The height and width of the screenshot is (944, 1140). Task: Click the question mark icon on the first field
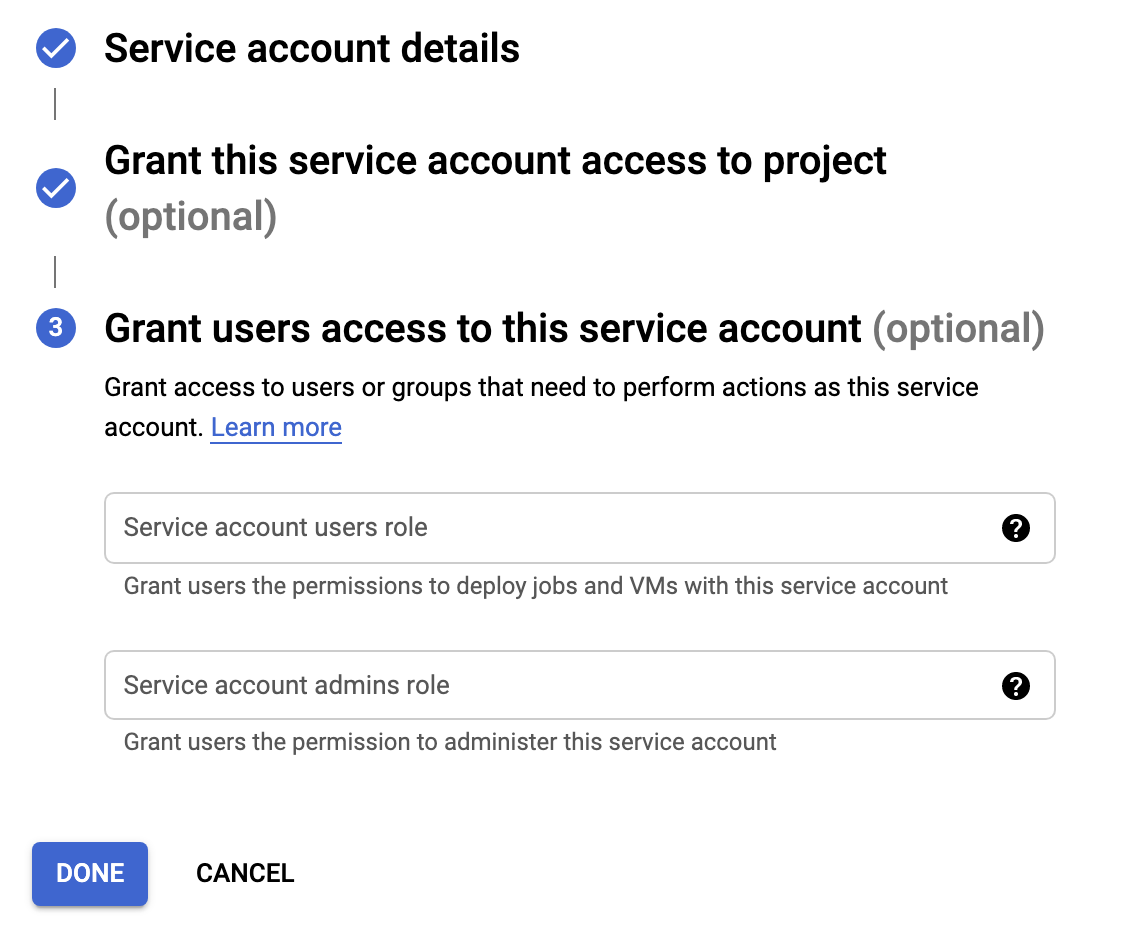(1016, 528)
